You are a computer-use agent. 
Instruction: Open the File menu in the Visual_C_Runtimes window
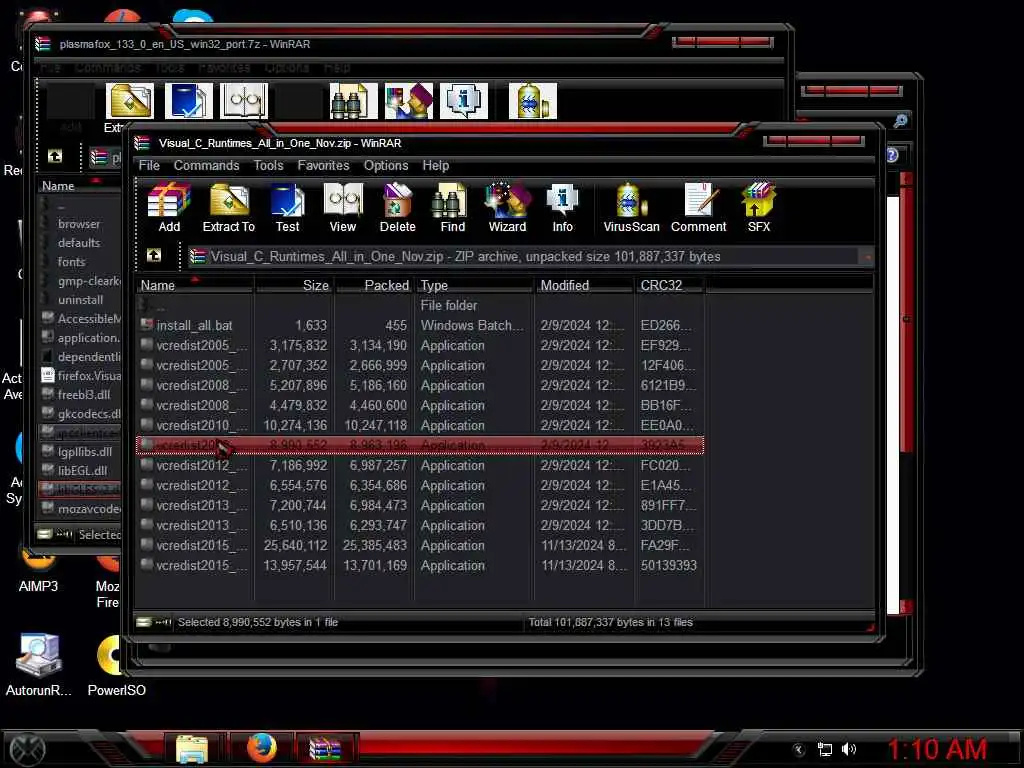[x=149, y=165]
